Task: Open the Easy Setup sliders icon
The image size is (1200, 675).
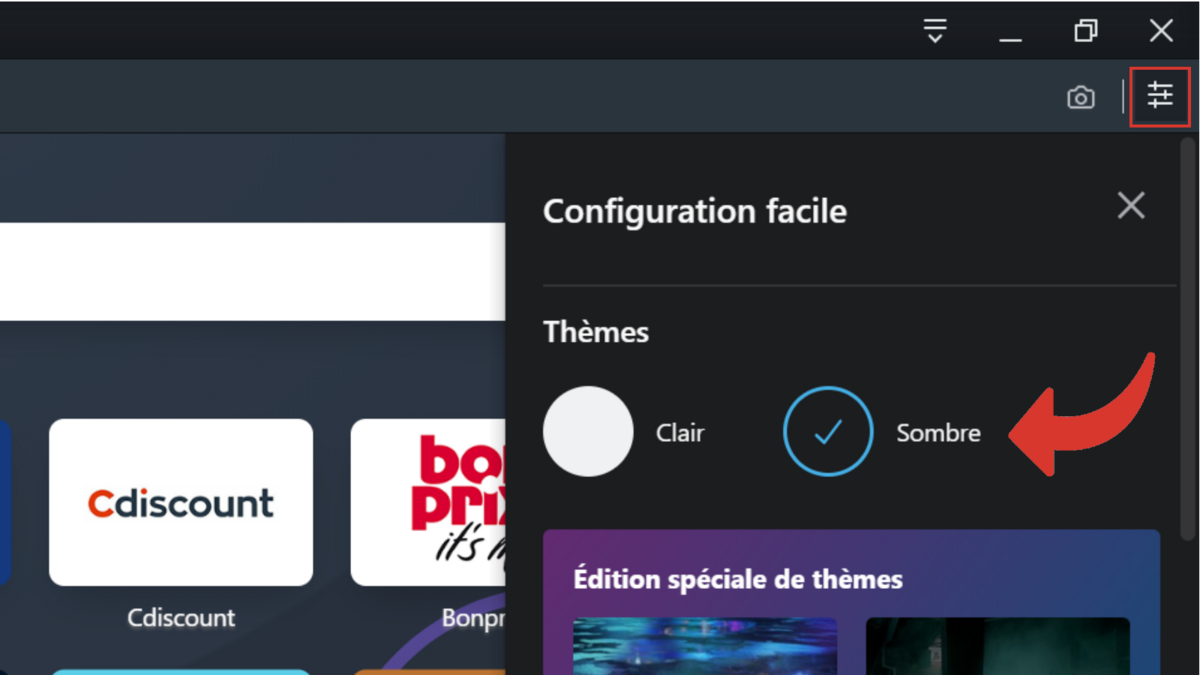Action: (1160, 96)
